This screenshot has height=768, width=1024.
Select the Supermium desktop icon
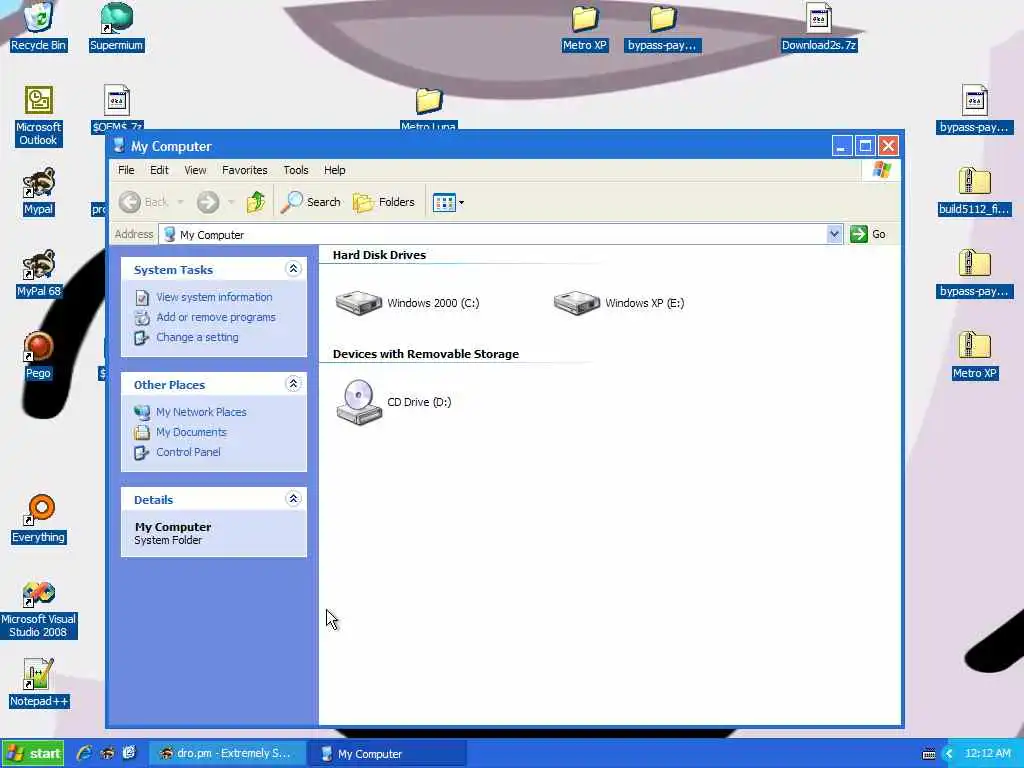tap(116, 27)
